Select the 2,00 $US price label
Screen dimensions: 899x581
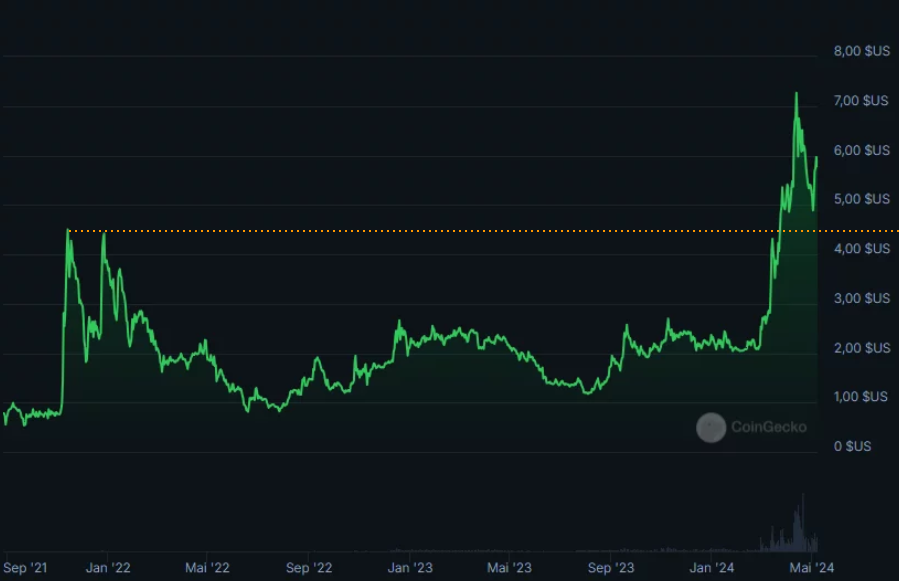pos(861,348)
